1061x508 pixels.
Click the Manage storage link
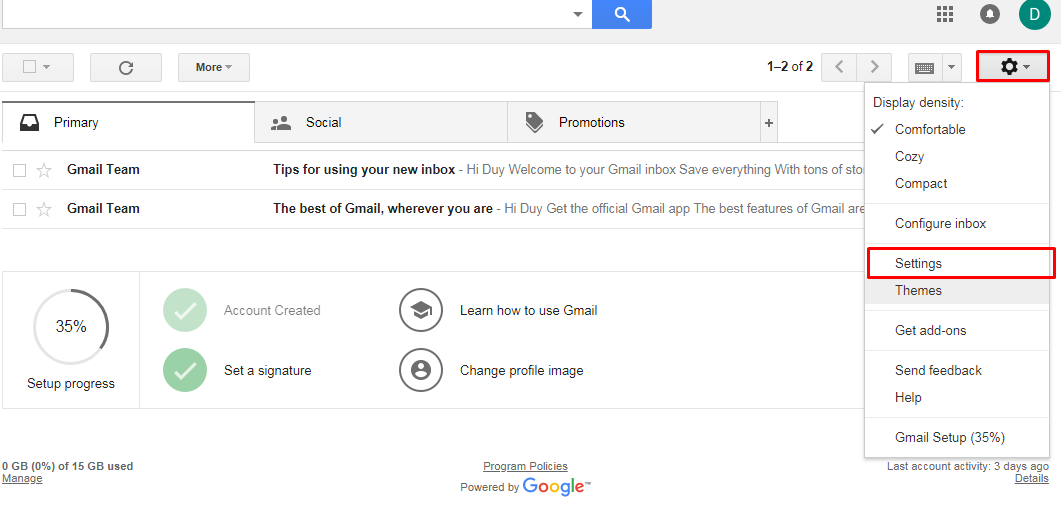(x=22, y=478)
